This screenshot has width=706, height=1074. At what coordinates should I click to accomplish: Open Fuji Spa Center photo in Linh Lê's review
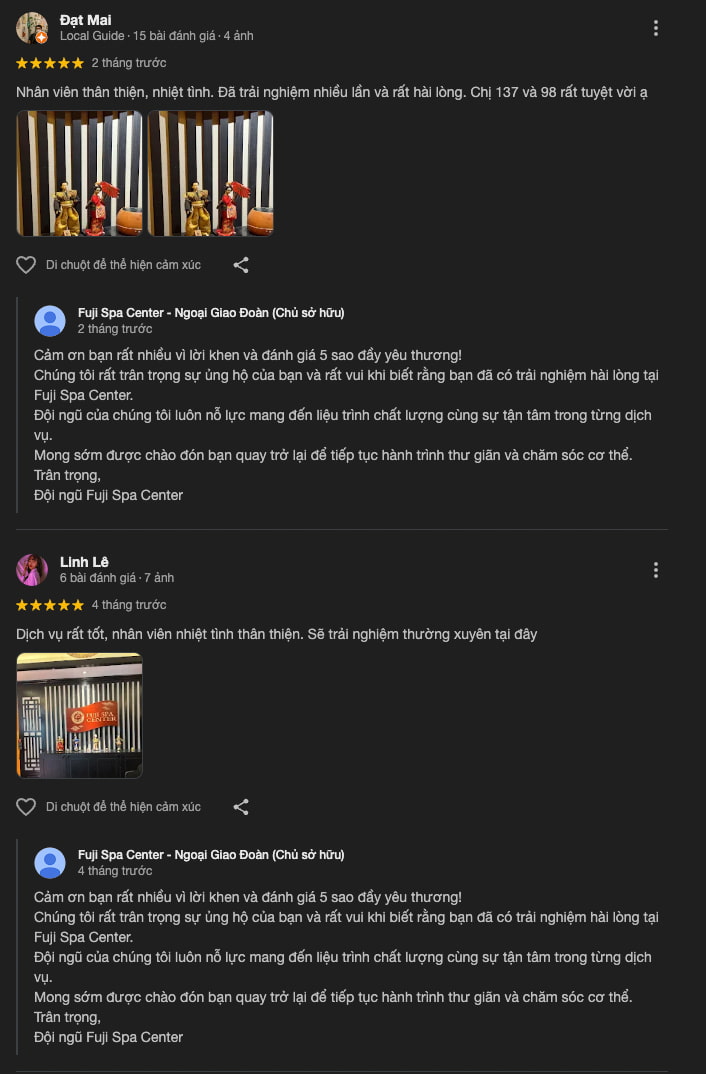point(79,716)
